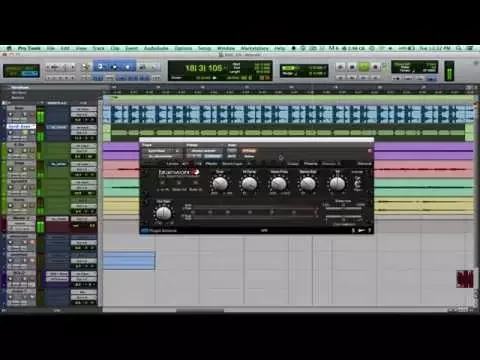Click the Stop button in the transport
The width and height of the screenshot is (480, 360).
pos(352,67)
